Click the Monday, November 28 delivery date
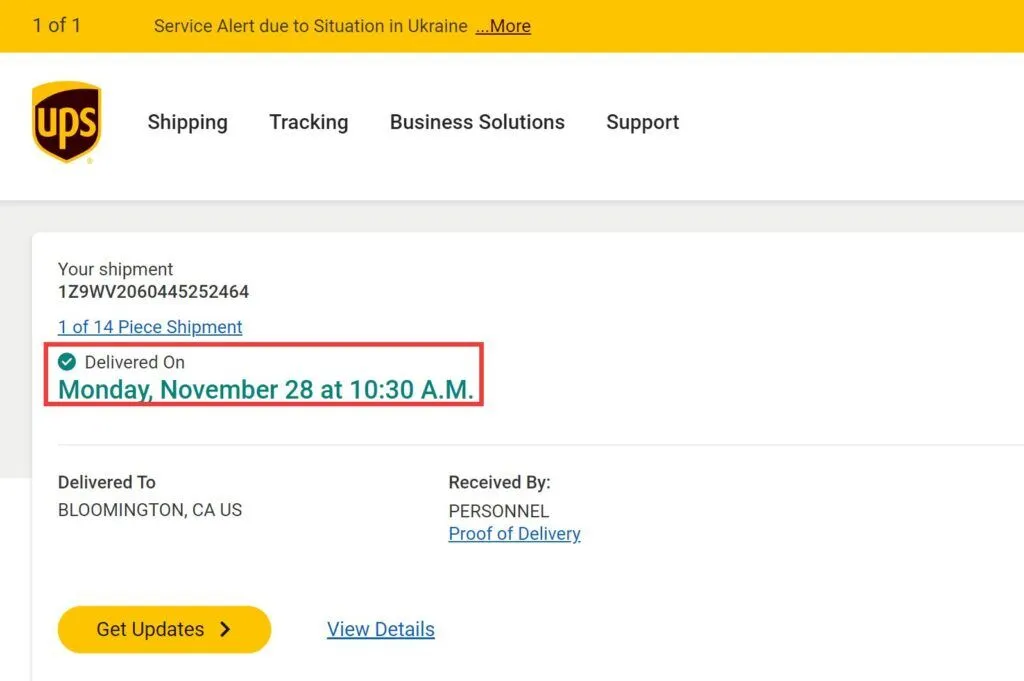The height and width of the screenshot is (681, 1024). tap(266, 390)
